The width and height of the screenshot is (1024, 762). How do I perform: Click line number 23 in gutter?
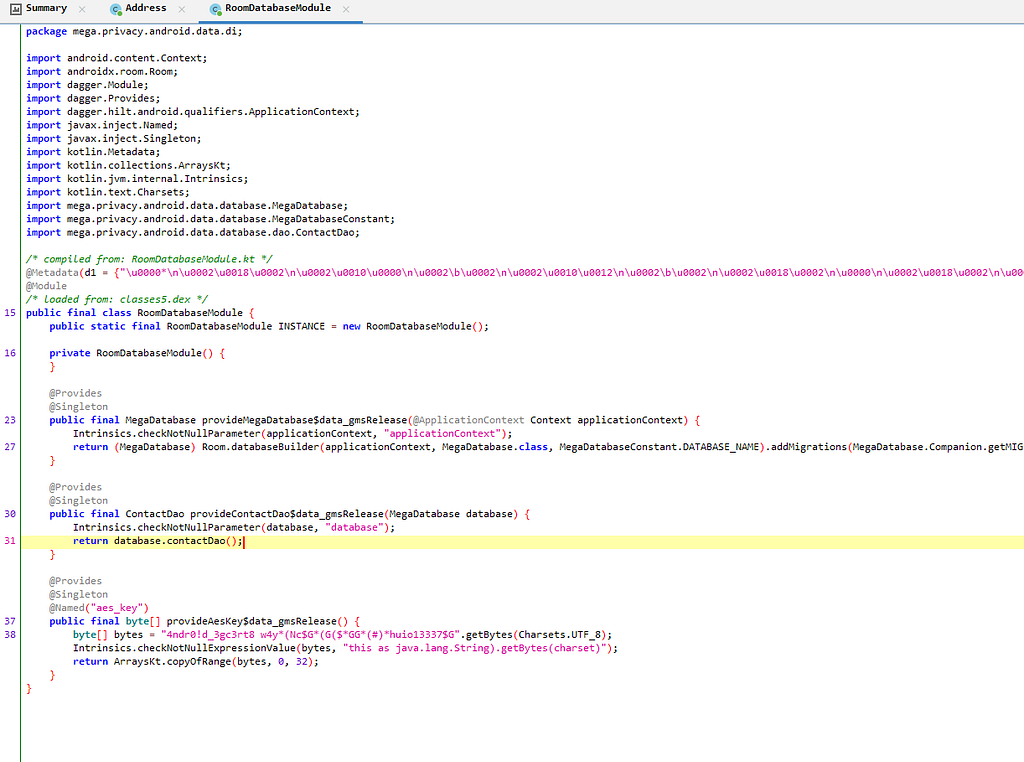(x=10, y=420)
